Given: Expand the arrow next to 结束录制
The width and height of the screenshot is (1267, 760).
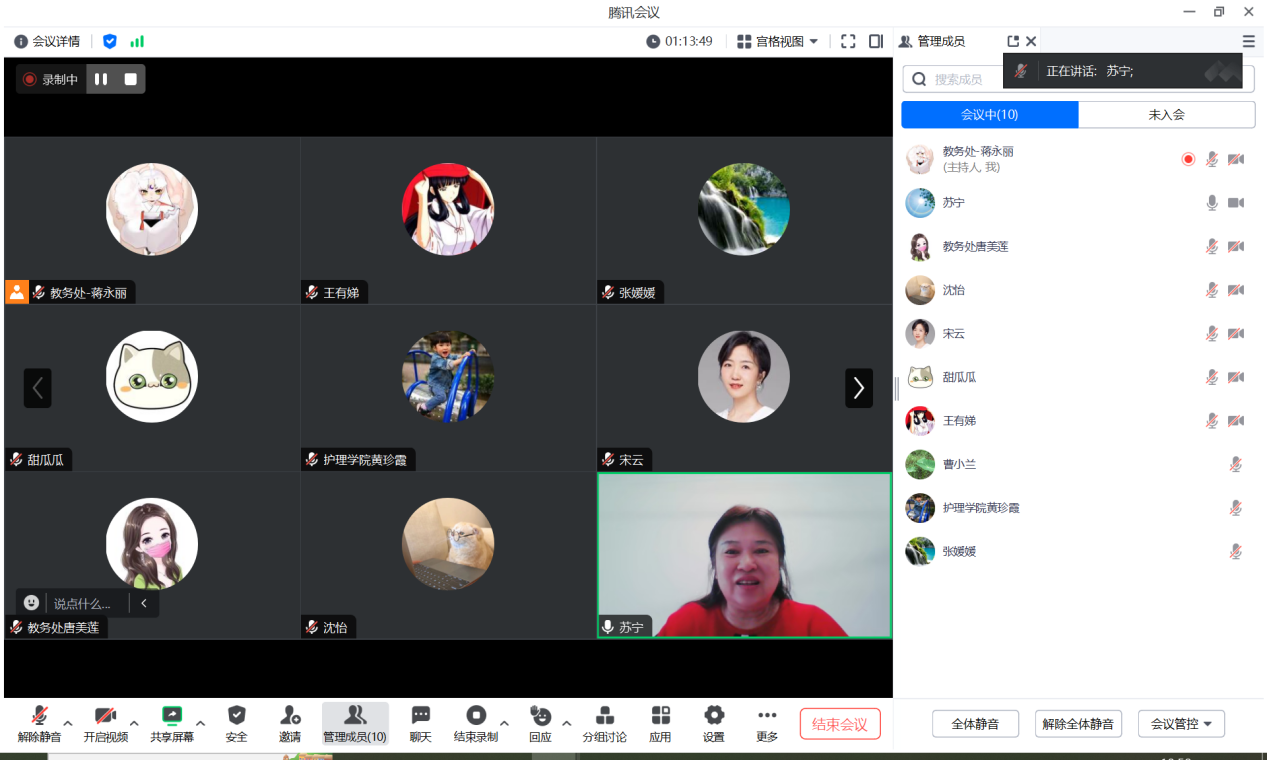Looking at the screenshot, I should point(504,723).
